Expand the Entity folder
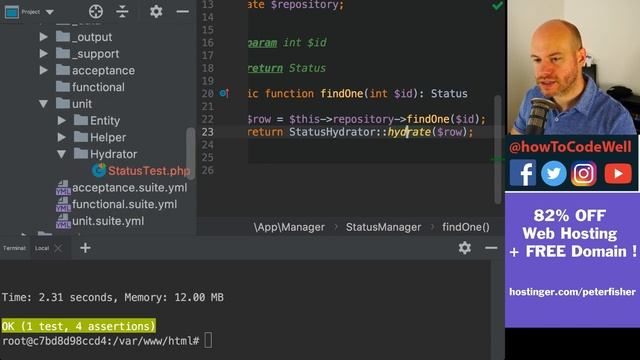The image size is (640, 360). coord(62,120)
